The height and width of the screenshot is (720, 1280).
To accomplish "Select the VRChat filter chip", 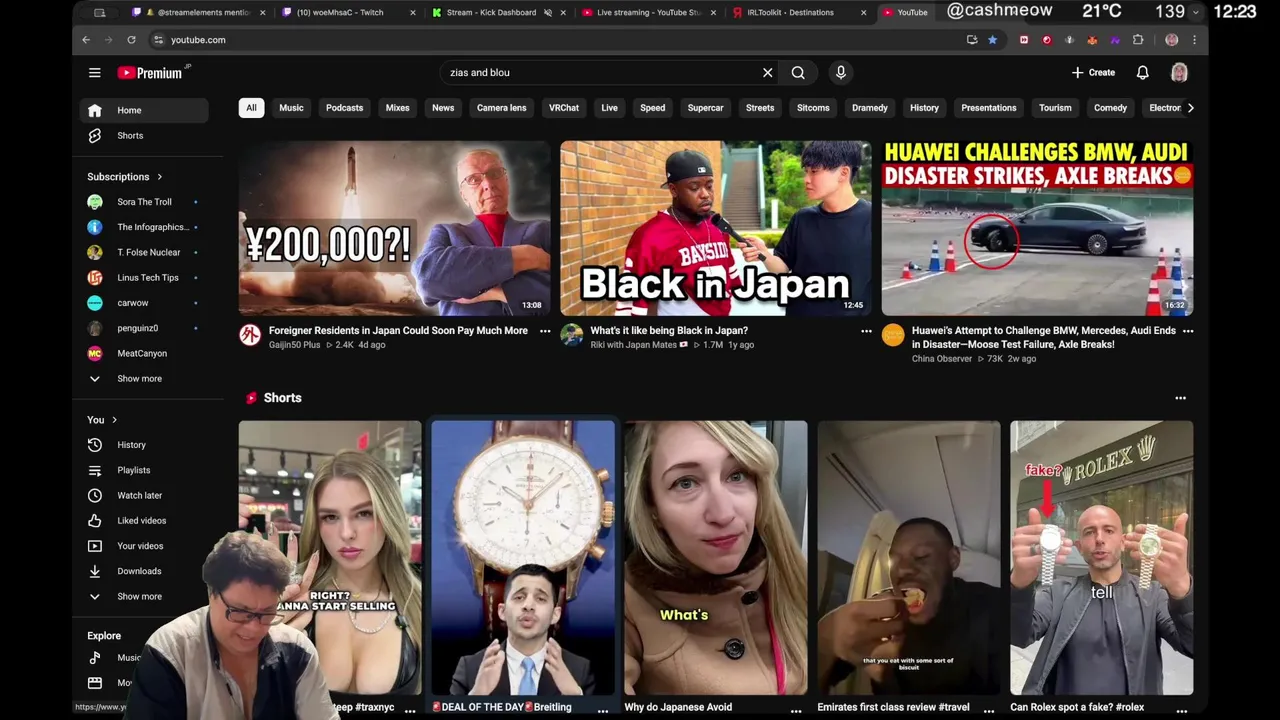I will click(x=564, y=108).
